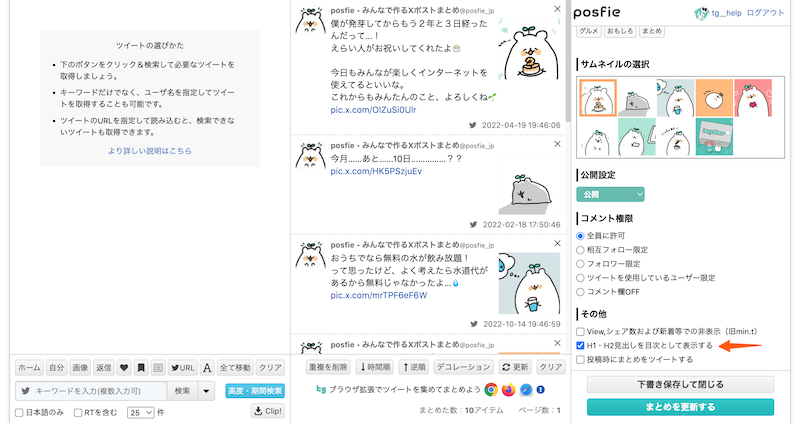
Task: Expand the arrow next to 検索
Action: [207, 390]
